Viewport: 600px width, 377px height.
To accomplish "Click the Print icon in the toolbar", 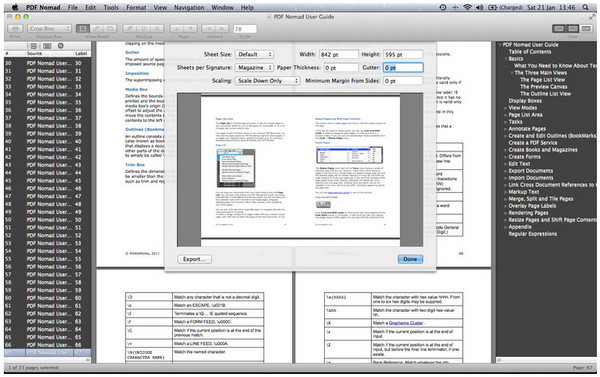I will pyautogui.click(x=15, y=29).
